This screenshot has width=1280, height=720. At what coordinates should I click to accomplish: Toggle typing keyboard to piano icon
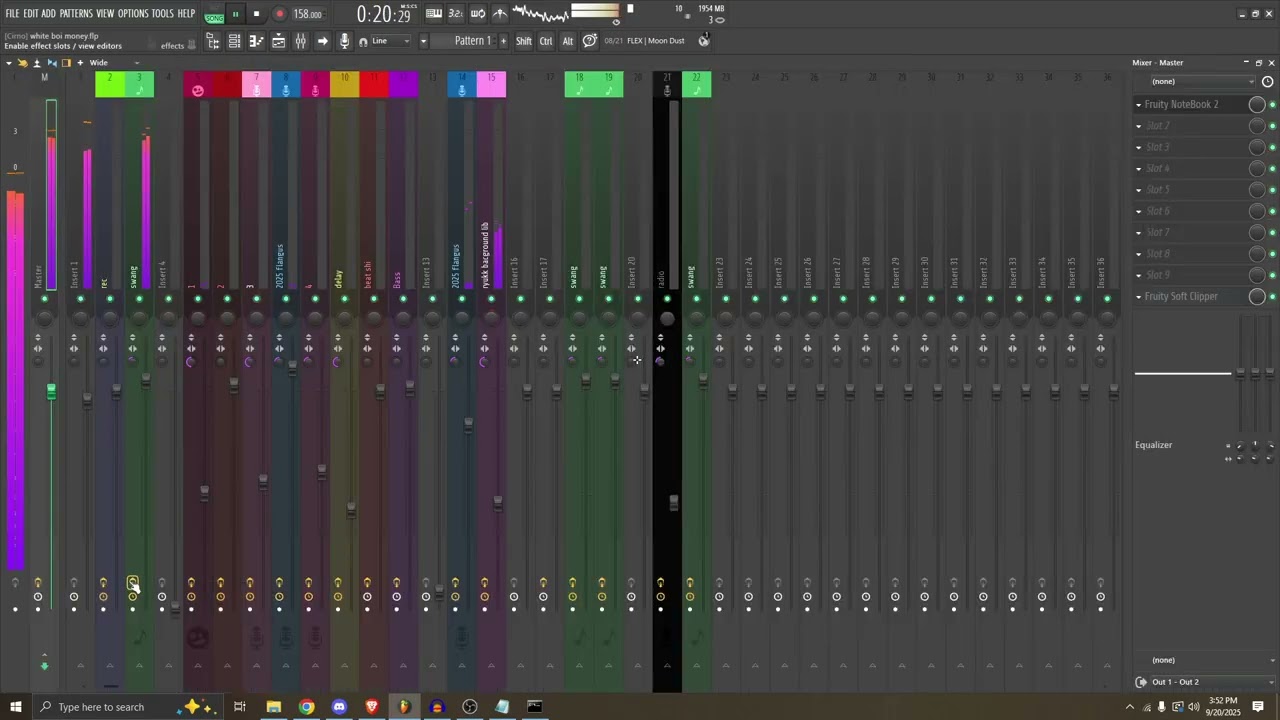(434, 14)
